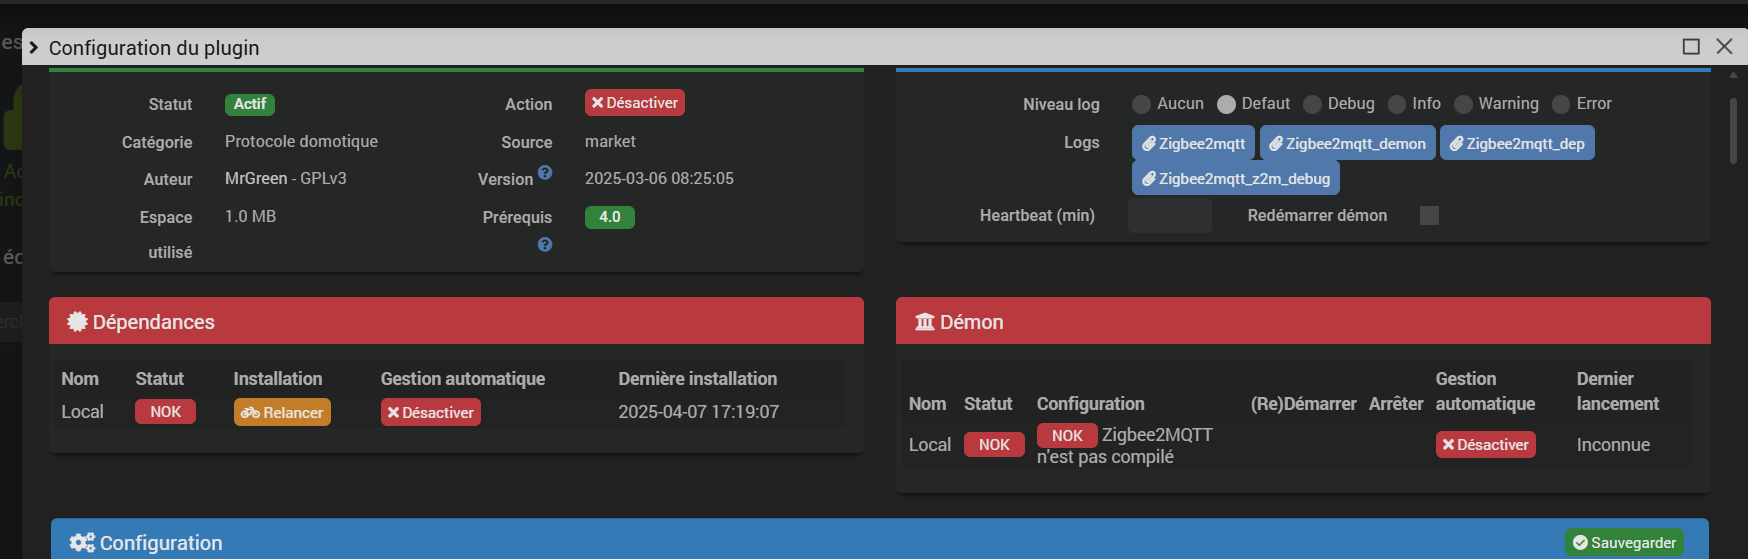Close the plugin configuration dialog
The height and width of the screenshot is (559, 1748).
[1724, 46]
